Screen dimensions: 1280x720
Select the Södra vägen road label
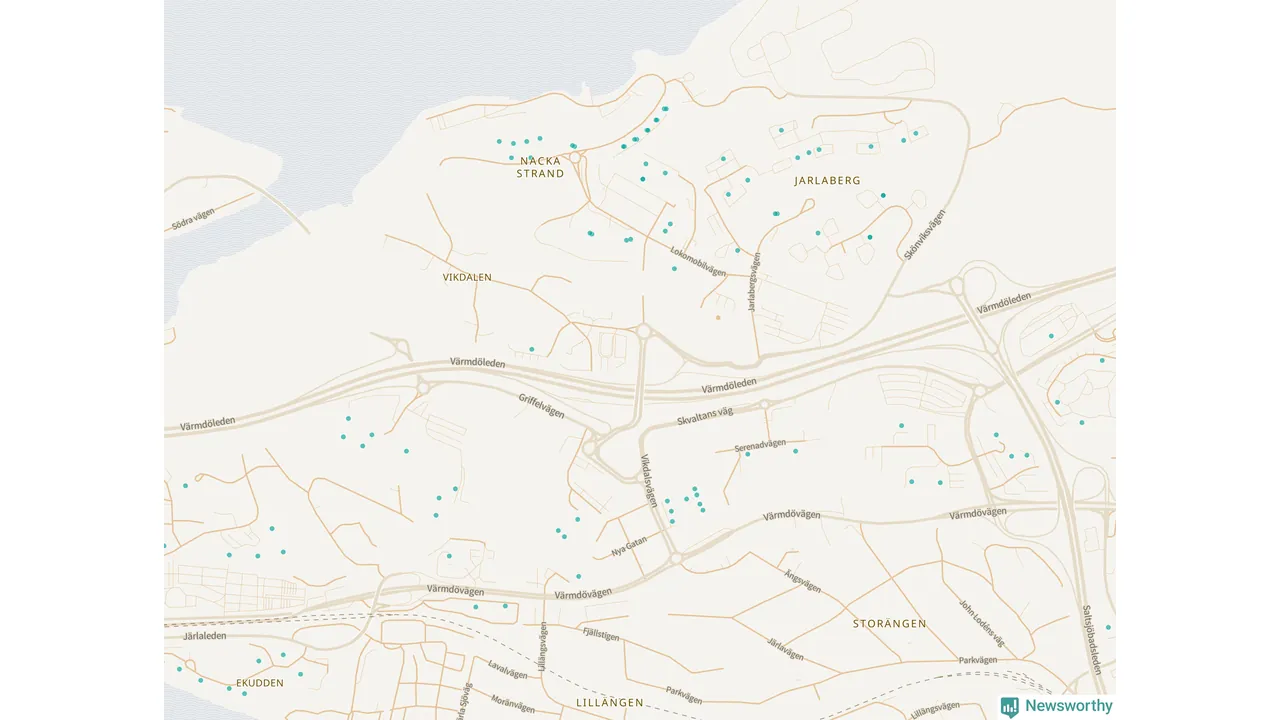point(193,218)
